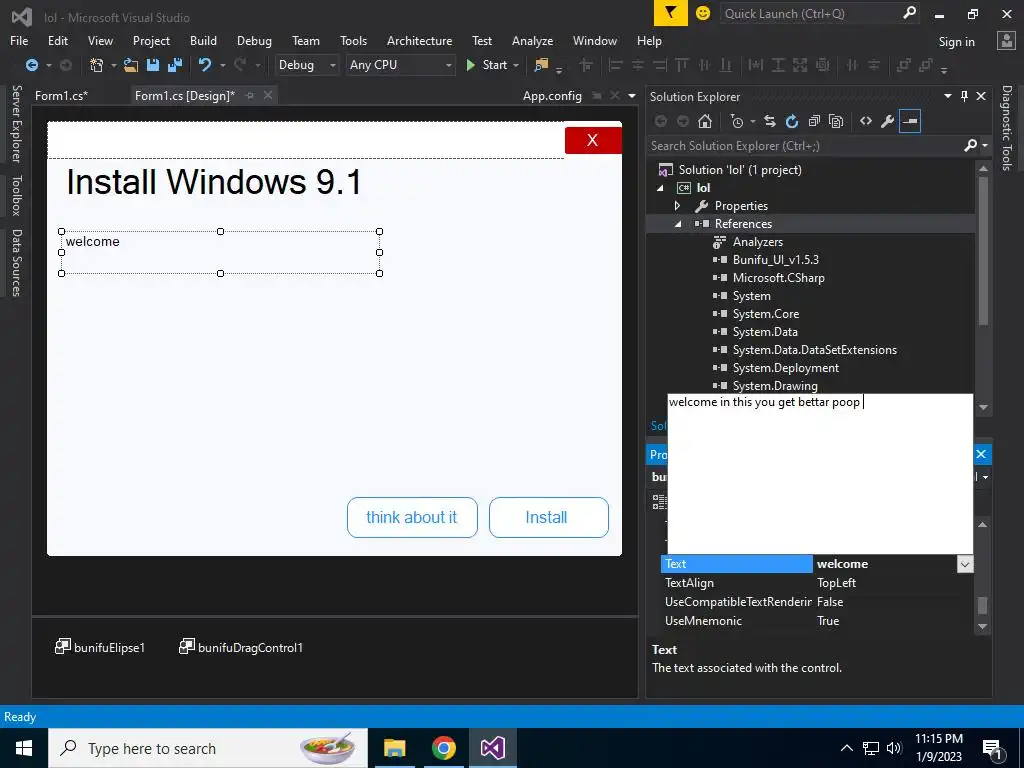Open File Explorer from the taskbar

point(394,748)
